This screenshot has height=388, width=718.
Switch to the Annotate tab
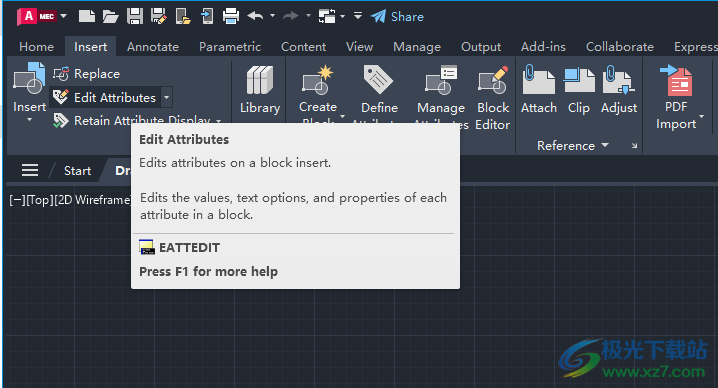pyautogui.click(x=153, y=47)
